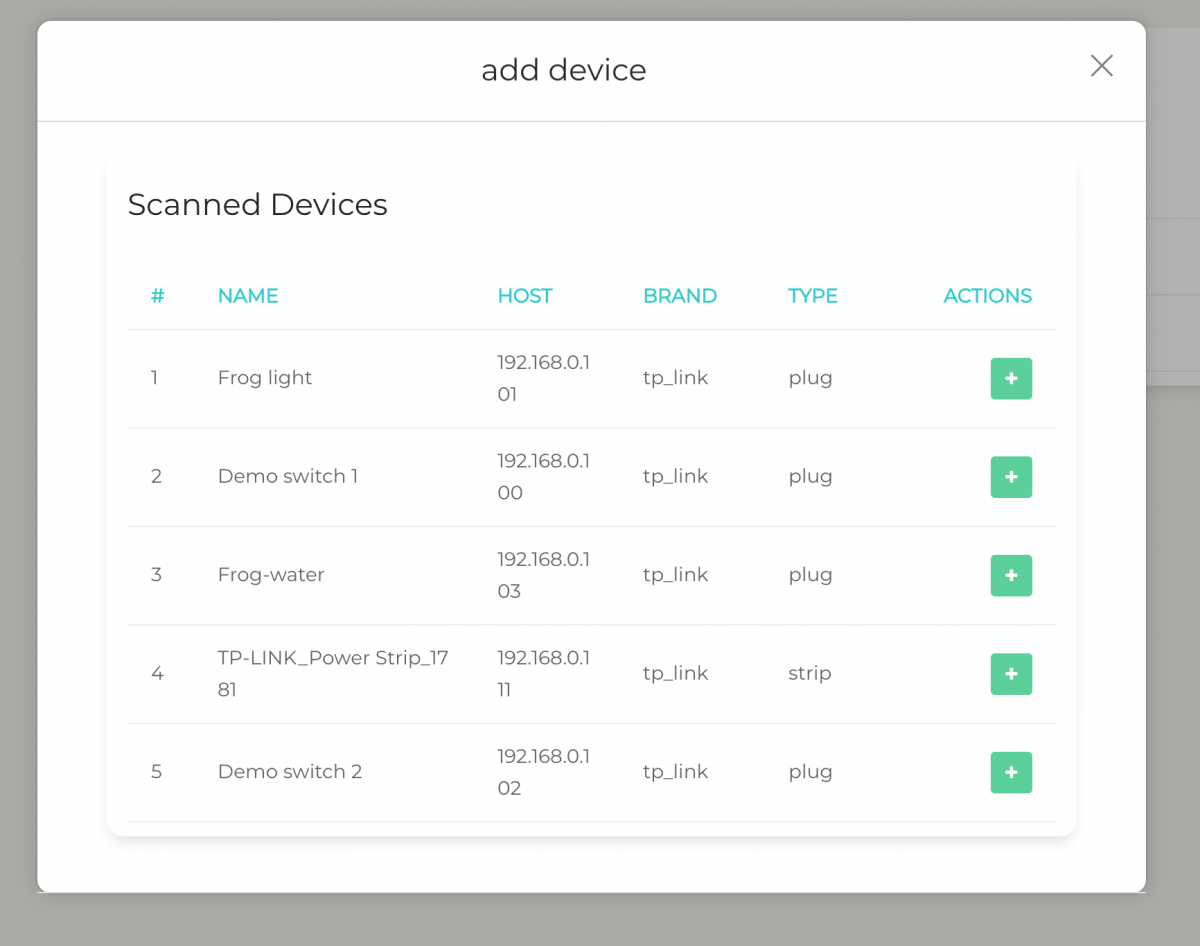The image size is (1200, 946).
Task: Click host 192.168.0.102
Action: click(x=544, y=772)
